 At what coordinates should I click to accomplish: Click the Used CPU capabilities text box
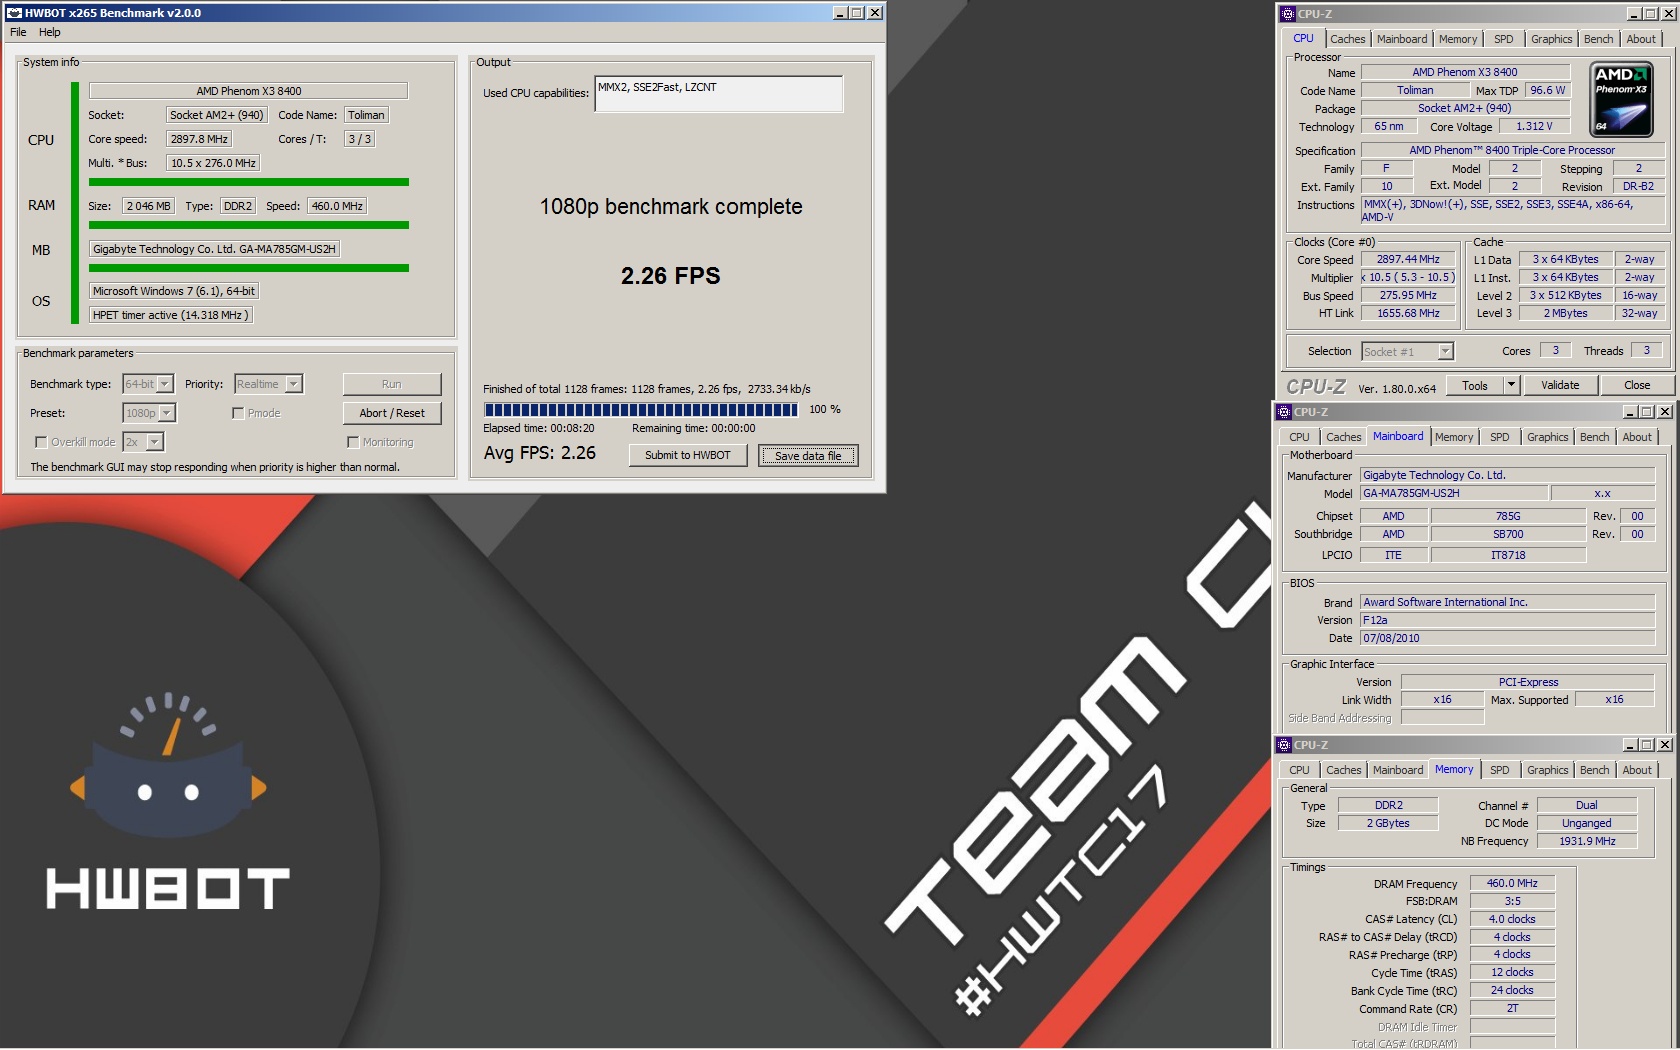coord(719,94)
